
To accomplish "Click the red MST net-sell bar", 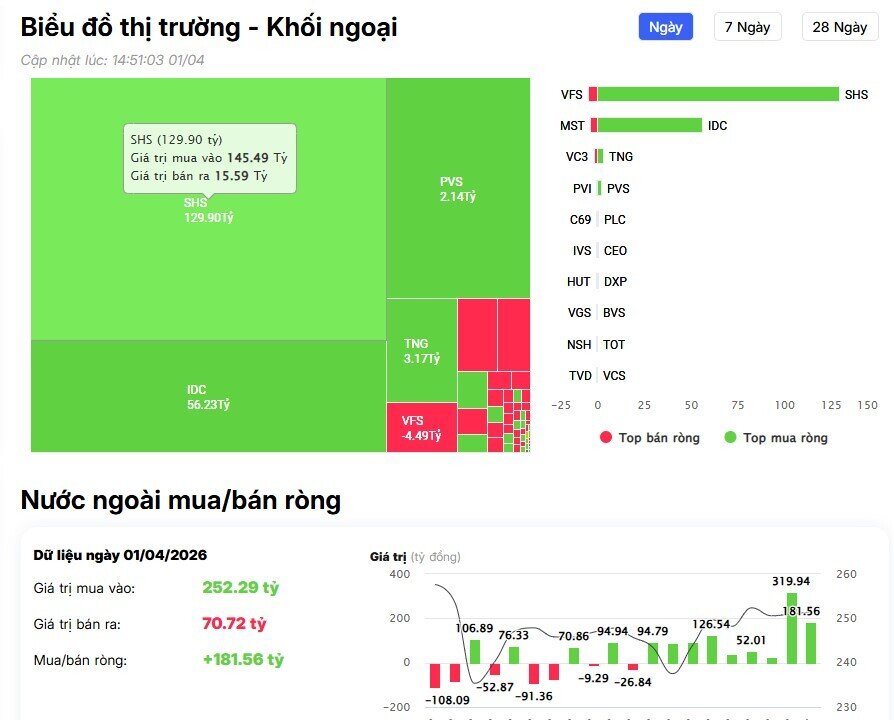I will coord(594,125).
